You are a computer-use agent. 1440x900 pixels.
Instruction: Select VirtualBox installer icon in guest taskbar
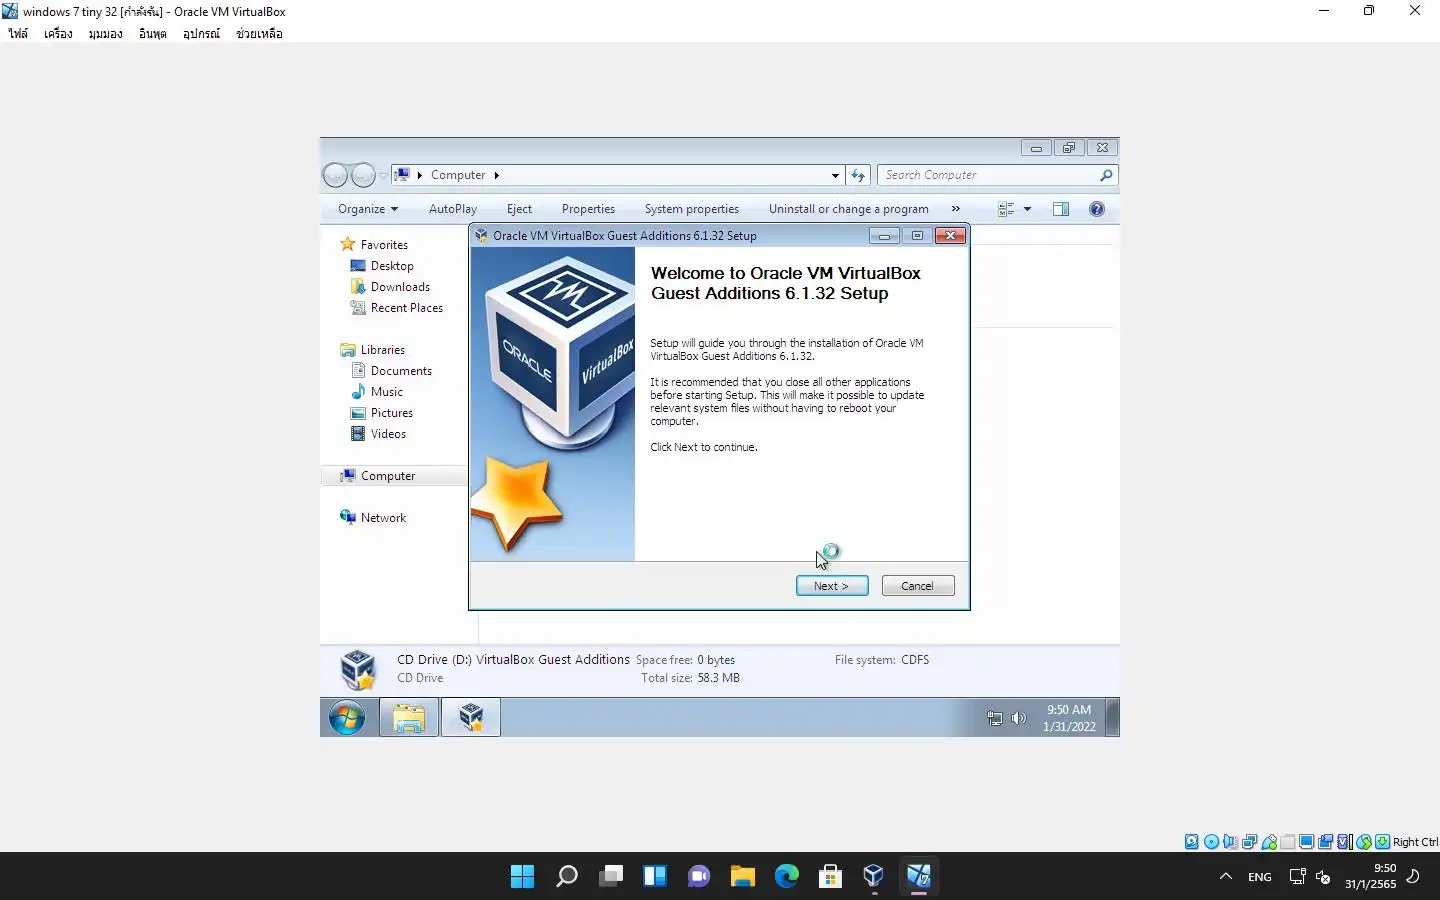(471, 718)
